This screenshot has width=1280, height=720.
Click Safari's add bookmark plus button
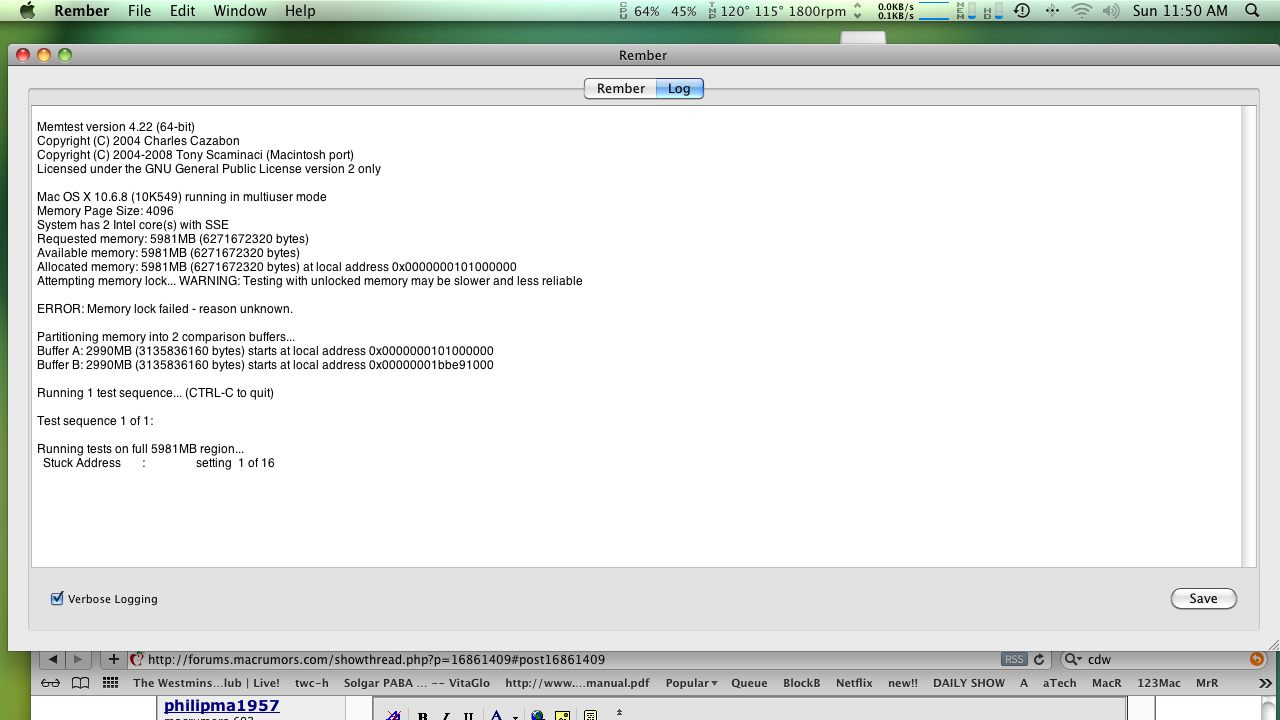pos(114,659)
